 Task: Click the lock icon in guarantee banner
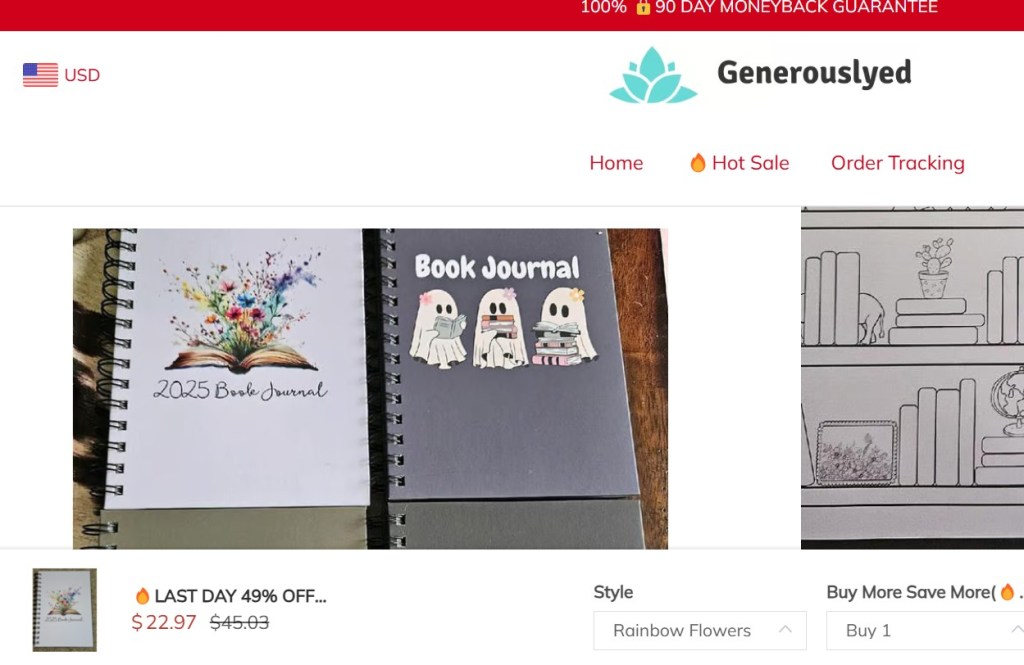(643, 7)
